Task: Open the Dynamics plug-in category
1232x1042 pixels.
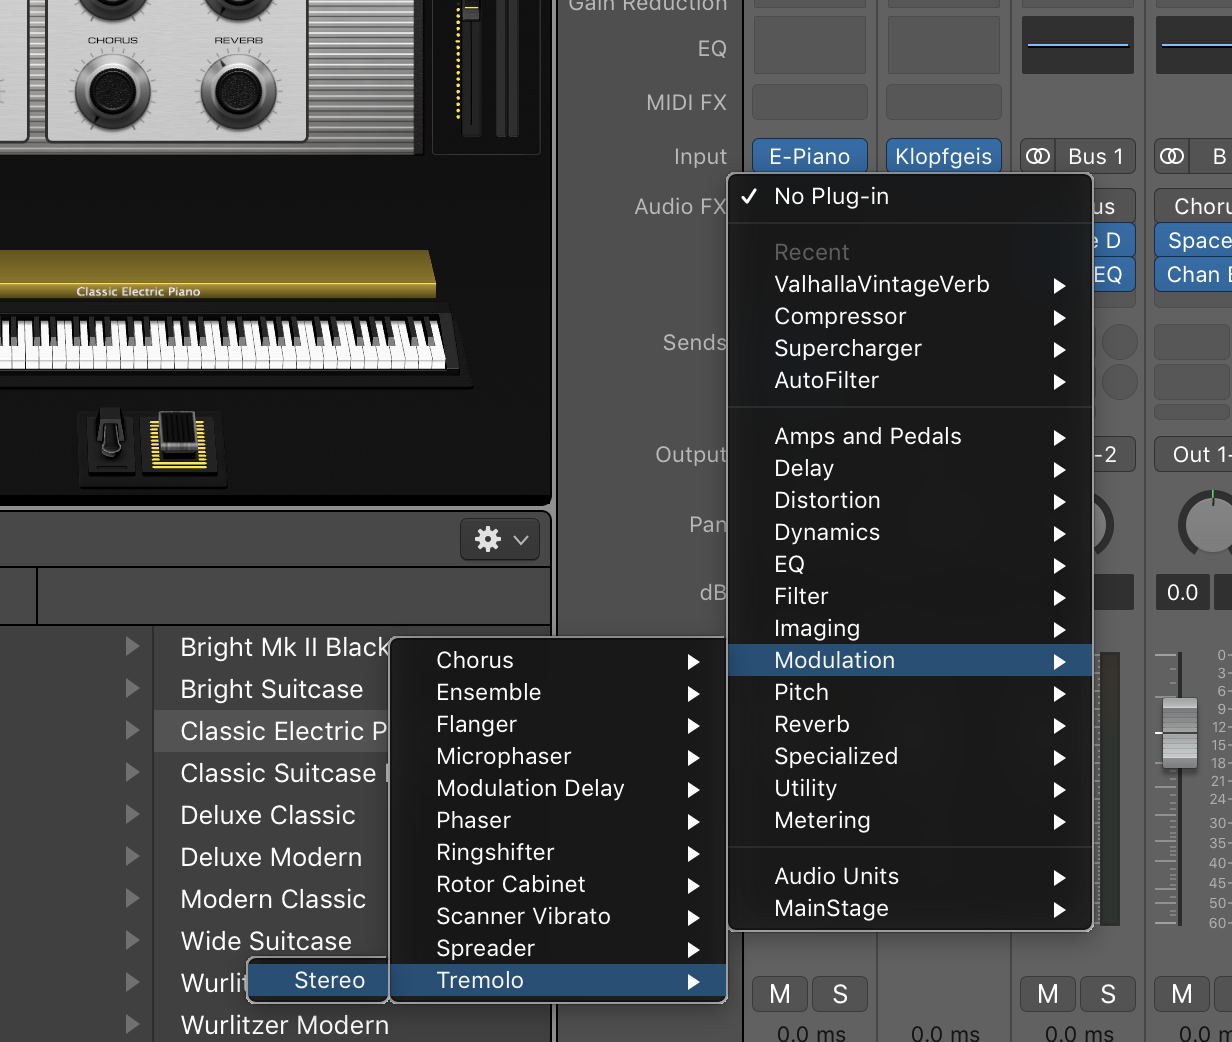Action: [910, 533]
